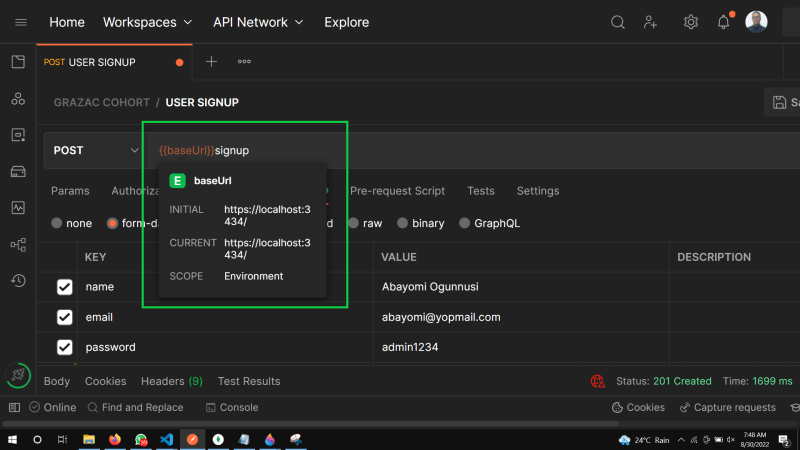
Task: Open Collections sidebar icon
Action: tap(18, 62)
